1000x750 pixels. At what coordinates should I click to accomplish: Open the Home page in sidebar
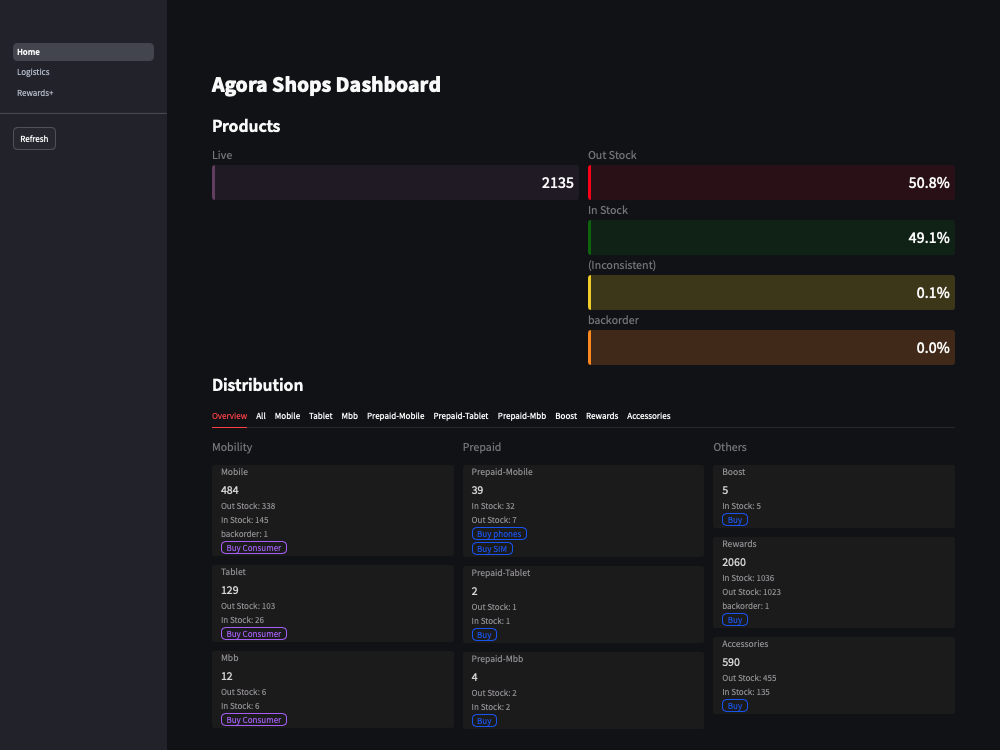(x=83, y=52)
